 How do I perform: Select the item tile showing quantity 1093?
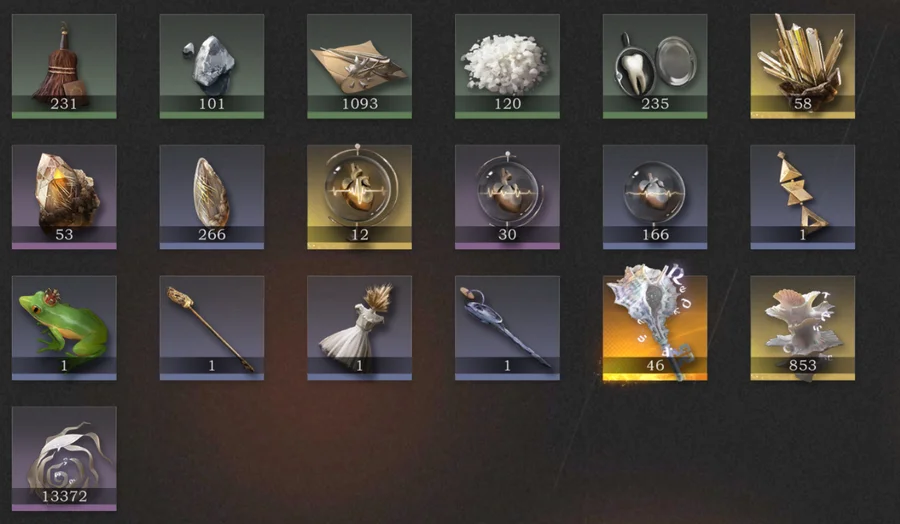tap(359, 67)
